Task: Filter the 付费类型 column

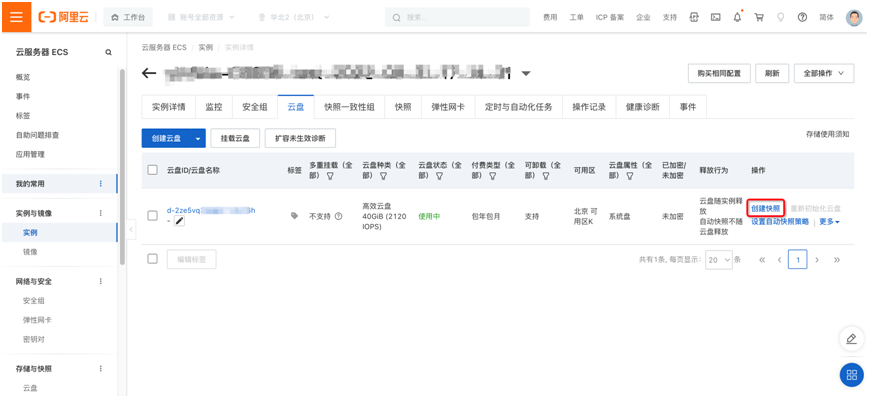Action: click(x=493, y=176)
